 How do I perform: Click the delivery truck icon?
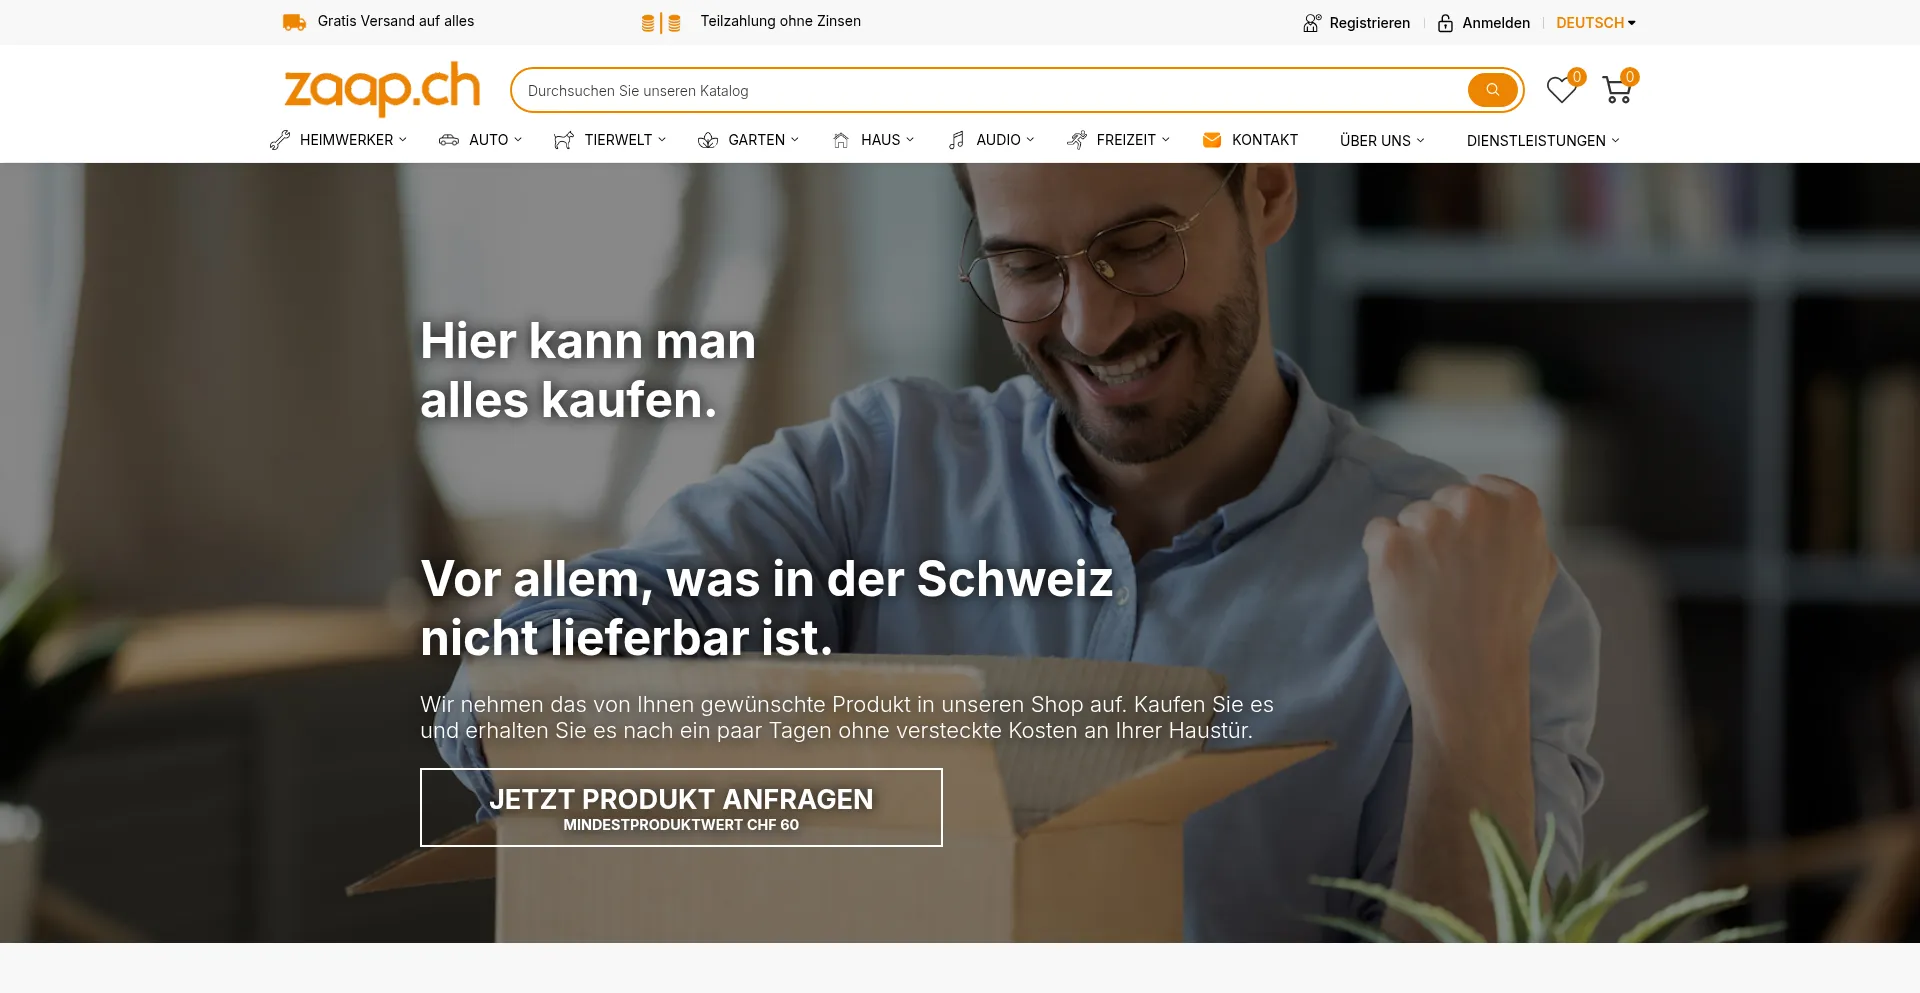[x=294, y=22]
